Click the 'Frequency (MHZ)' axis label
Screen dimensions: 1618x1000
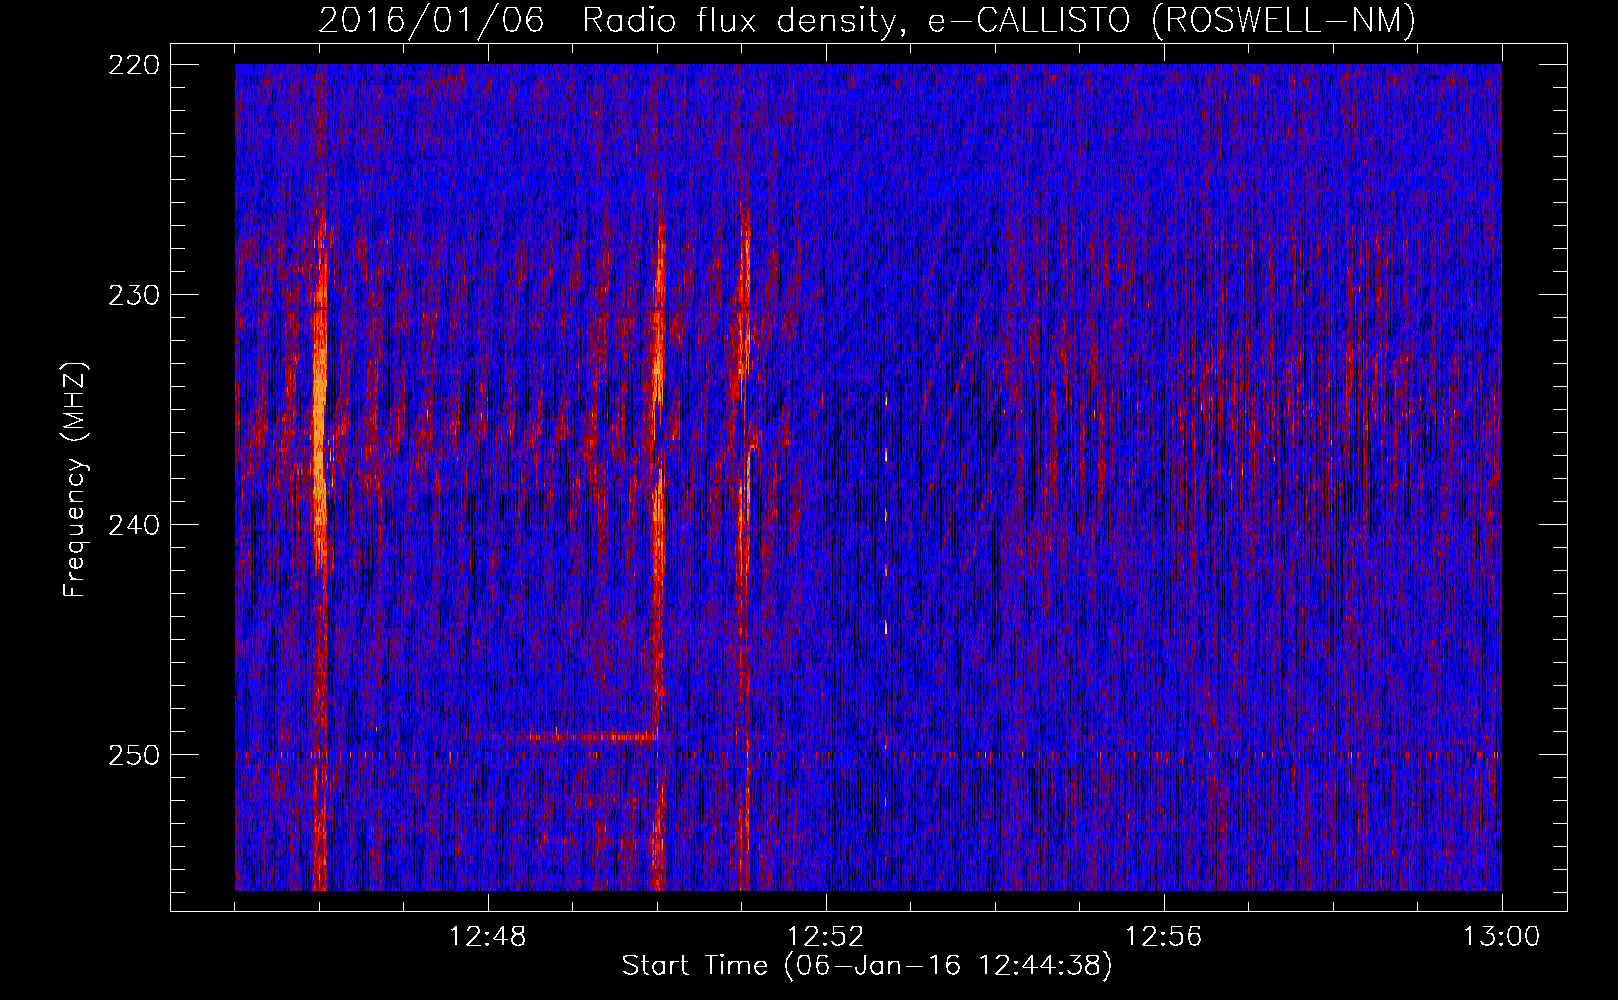point(75,480)
